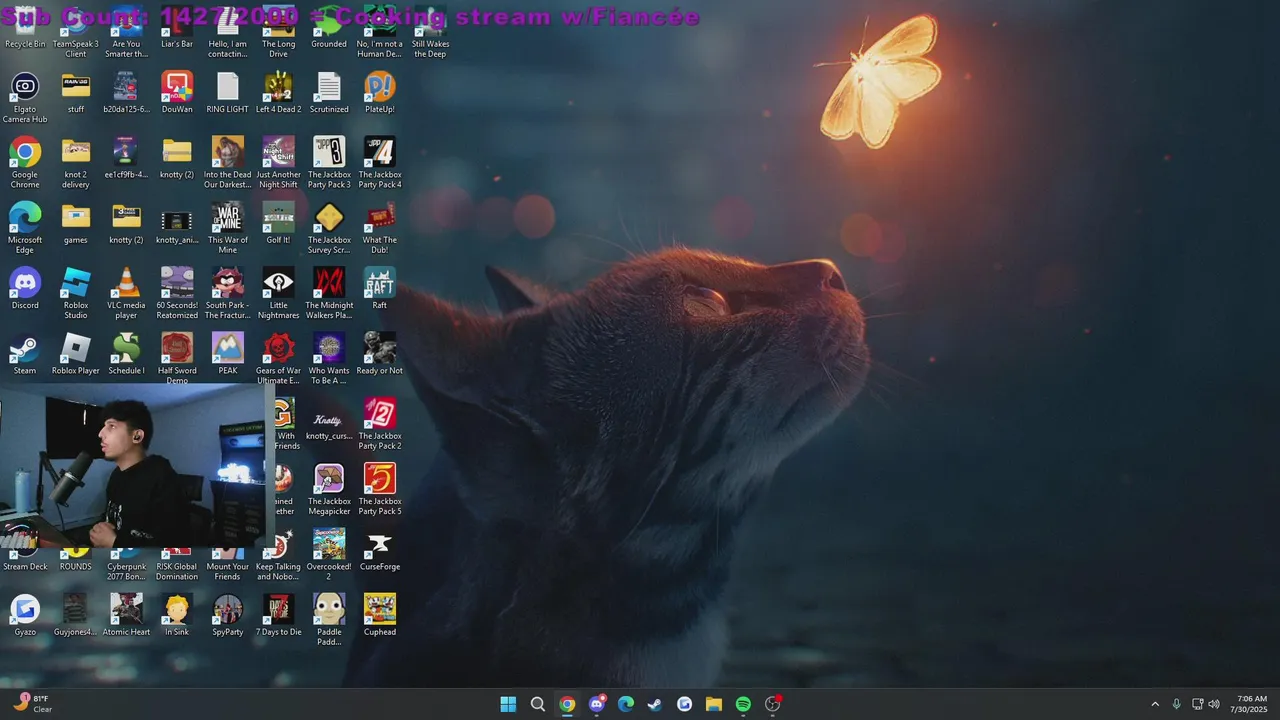This screenshot has height=720, width=1280.
Task: Click the Windows Start button
Action: pyautogui.click(x=508, y=704)
